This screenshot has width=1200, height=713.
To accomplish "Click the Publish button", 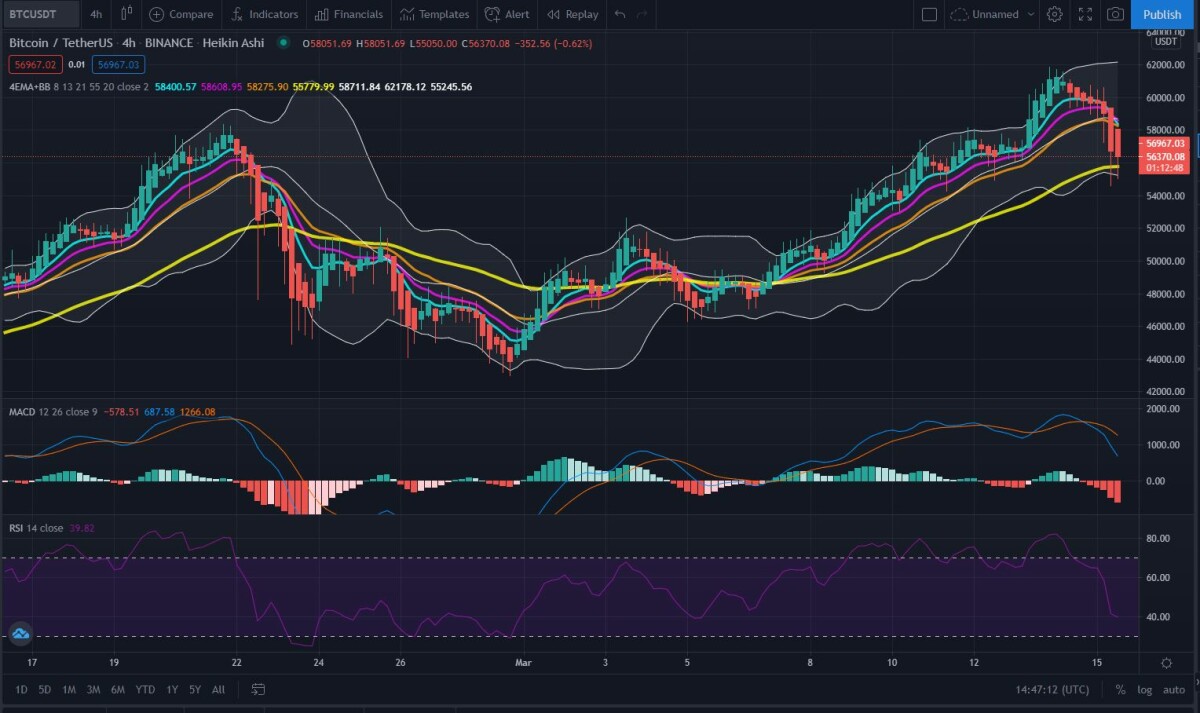I will tap(1161, 14).
